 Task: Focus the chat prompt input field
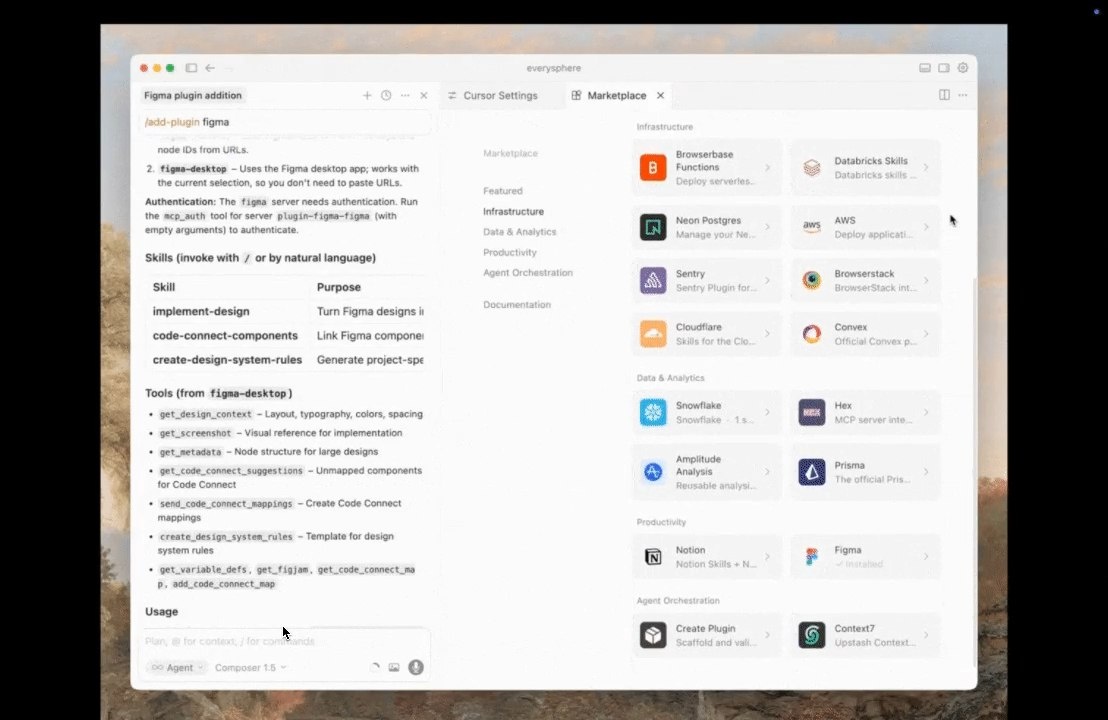(x=287, y=641)
